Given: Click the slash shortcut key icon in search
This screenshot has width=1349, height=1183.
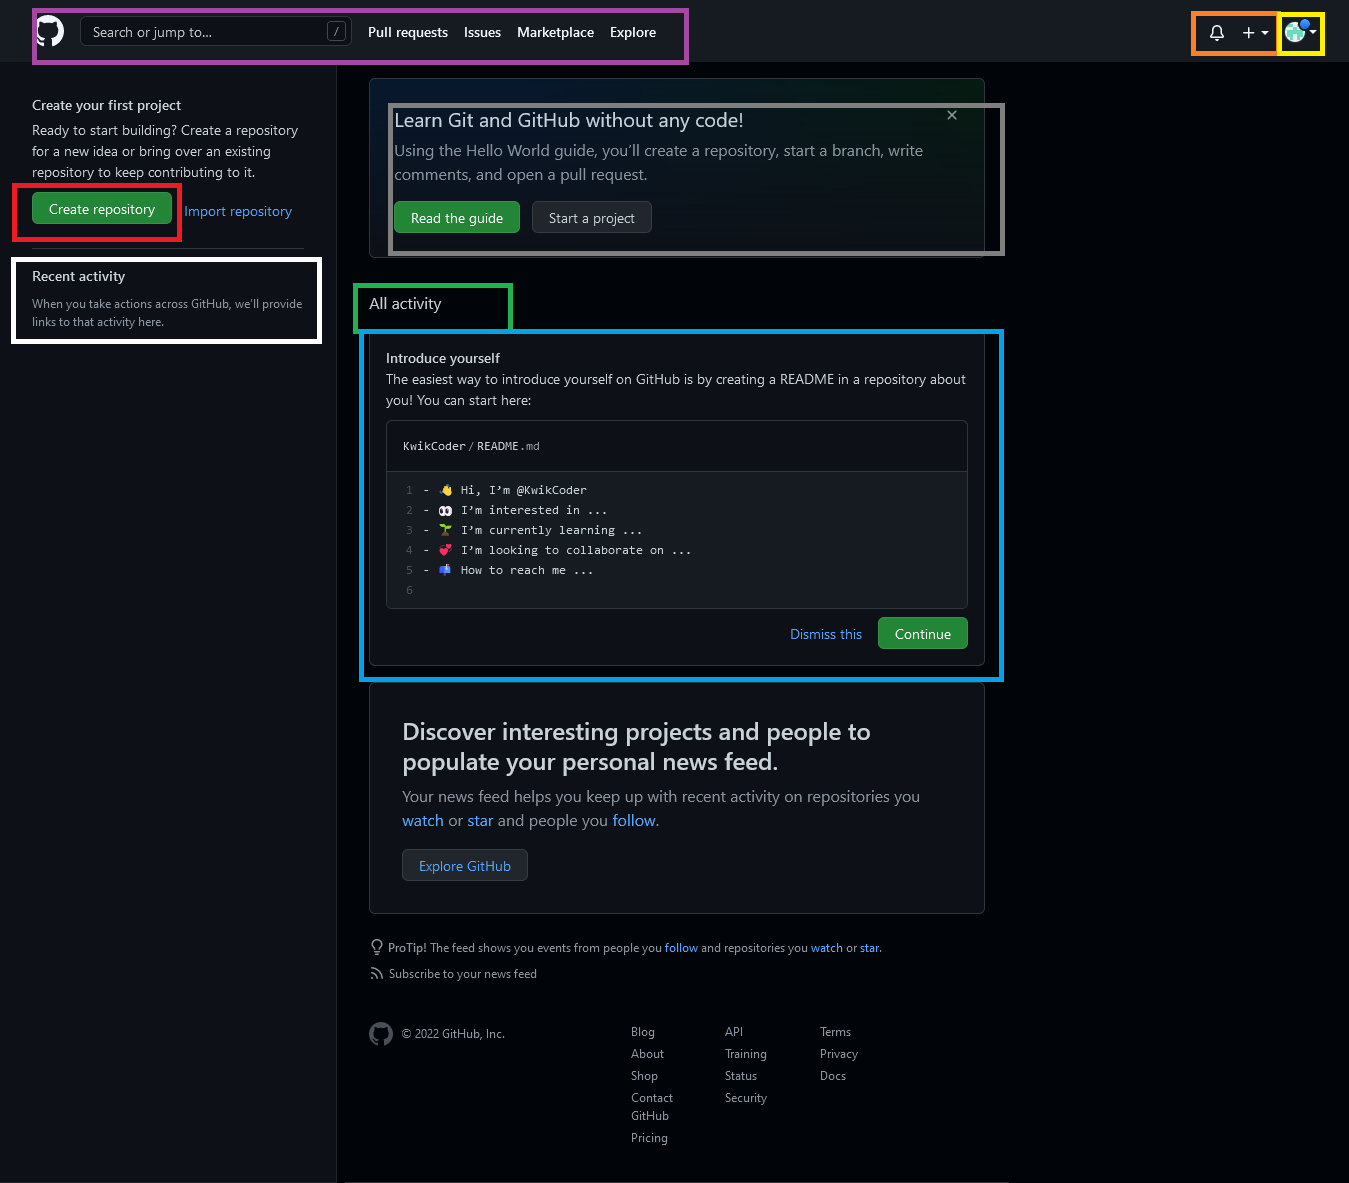Looking at the screenshot, I should 337,31.
